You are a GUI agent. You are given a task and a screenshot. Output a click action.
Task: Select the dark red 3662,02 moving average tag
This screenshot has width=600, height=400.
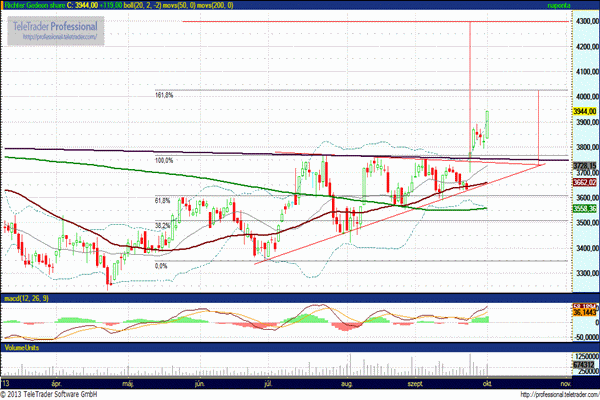[x=585, y=182]
